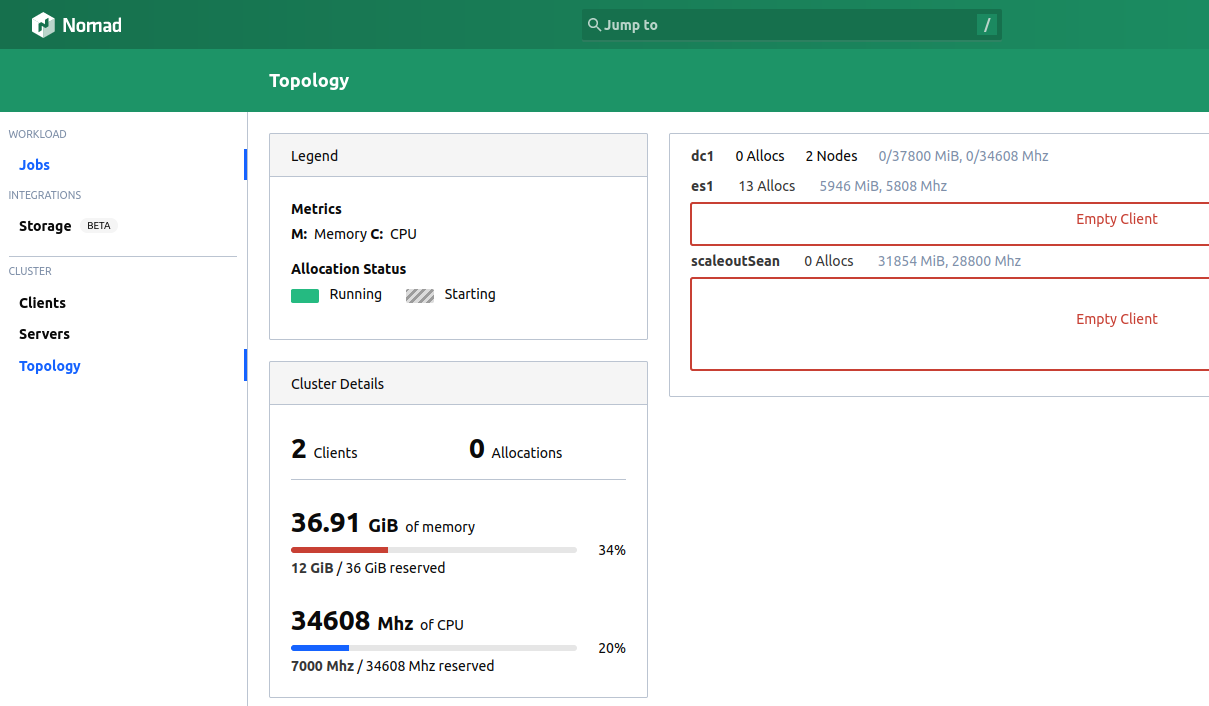Screen dimensions: 1209x706
Task: Click the Topology page title
Action: (x=309, y=81)
